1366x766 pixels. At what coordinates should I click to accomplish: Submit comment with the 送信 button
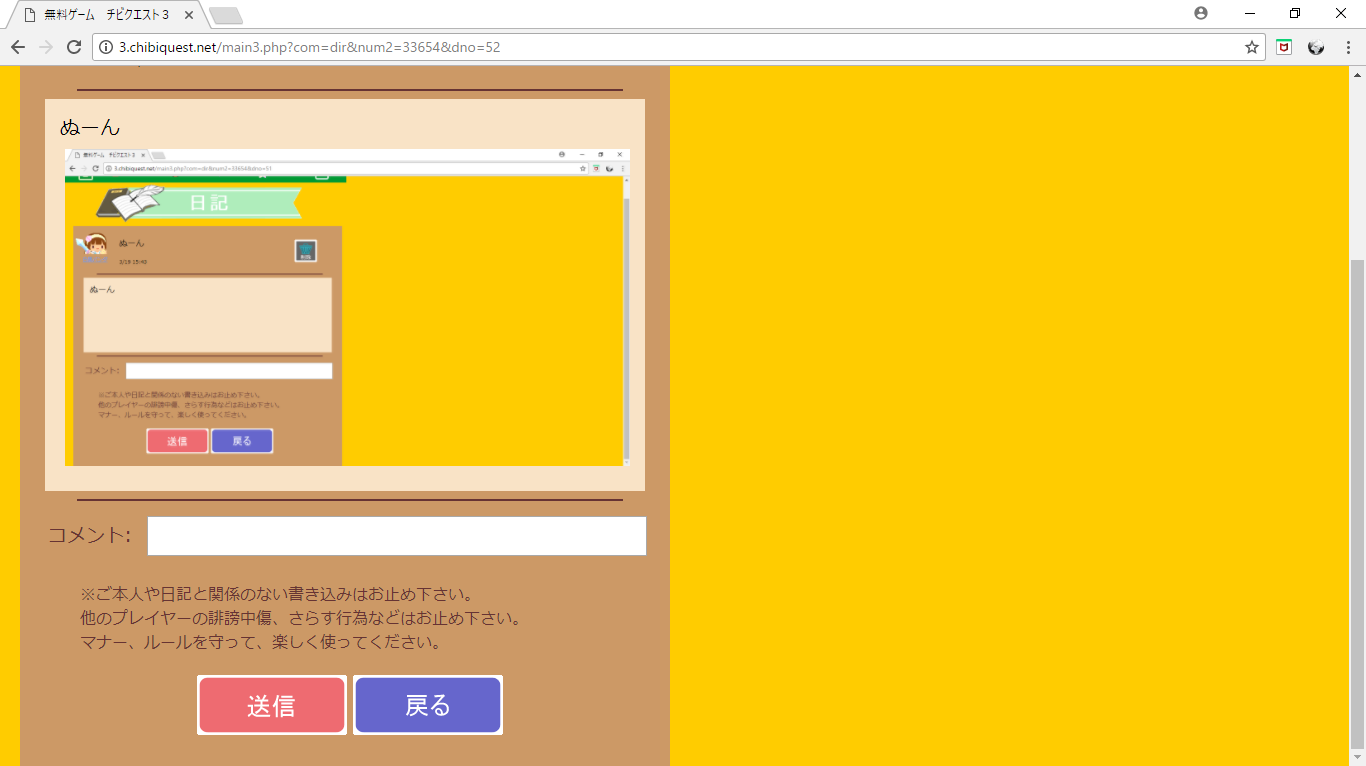(271, 705)
